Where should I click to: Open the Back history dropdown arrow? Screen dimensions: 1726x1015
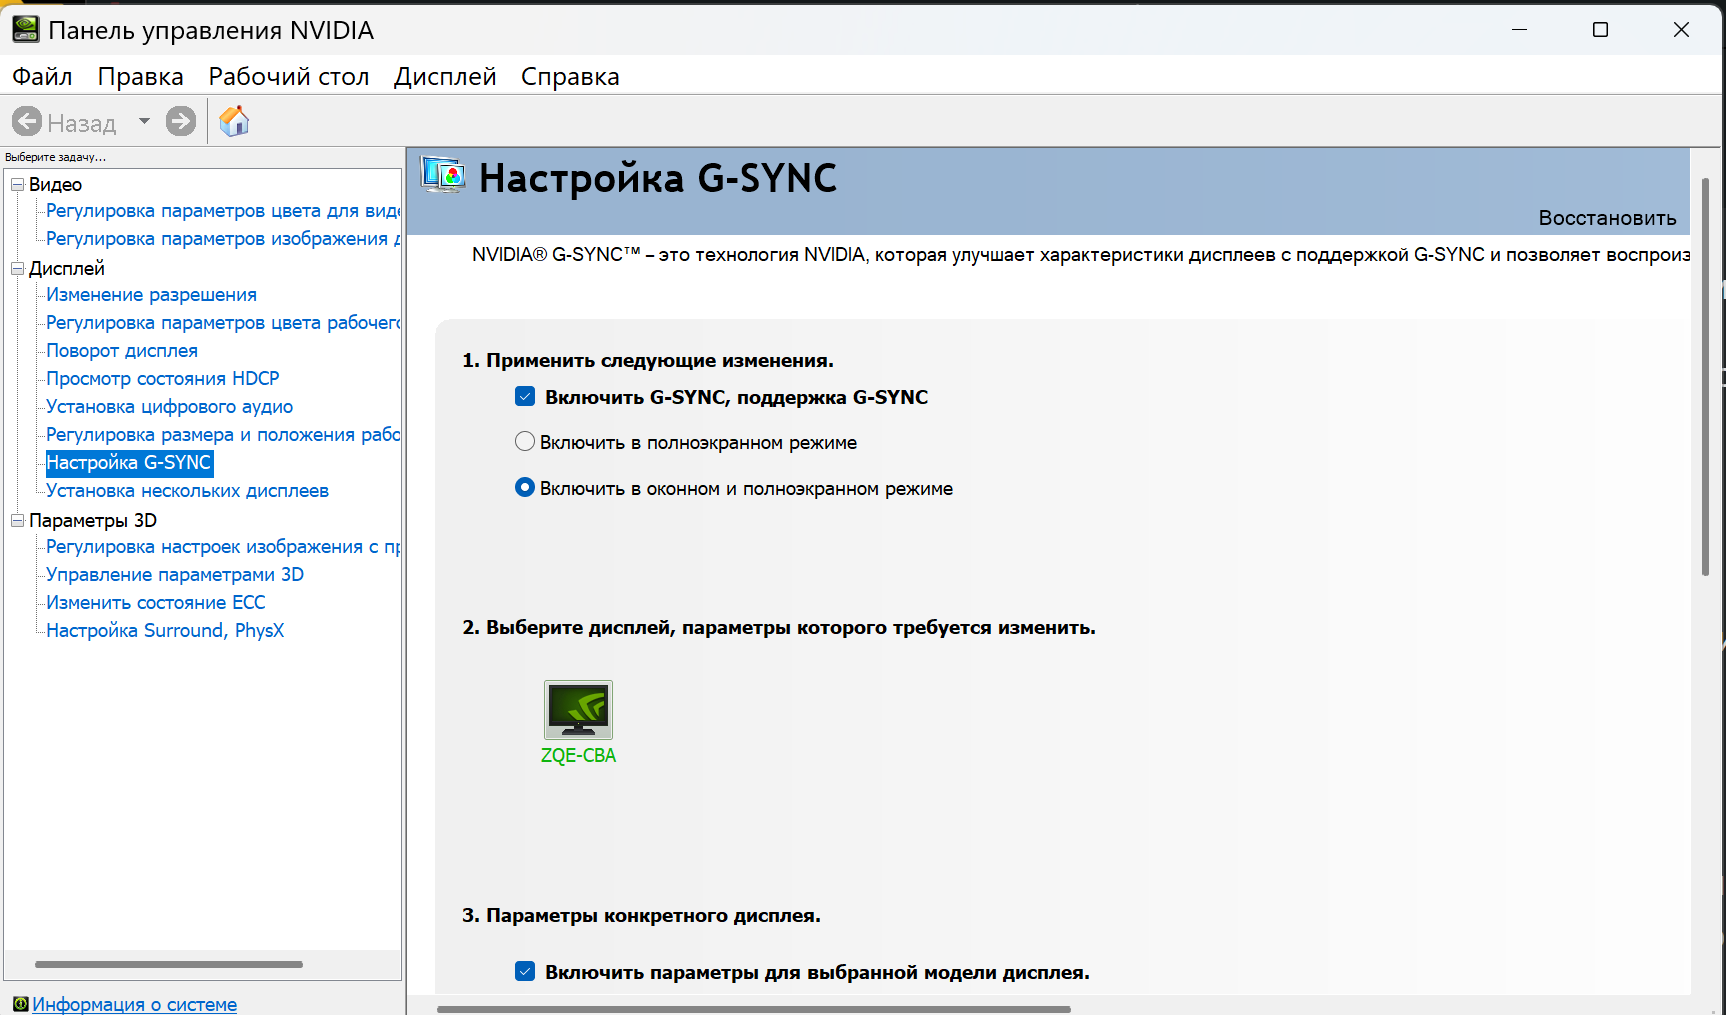click(144, 122)
